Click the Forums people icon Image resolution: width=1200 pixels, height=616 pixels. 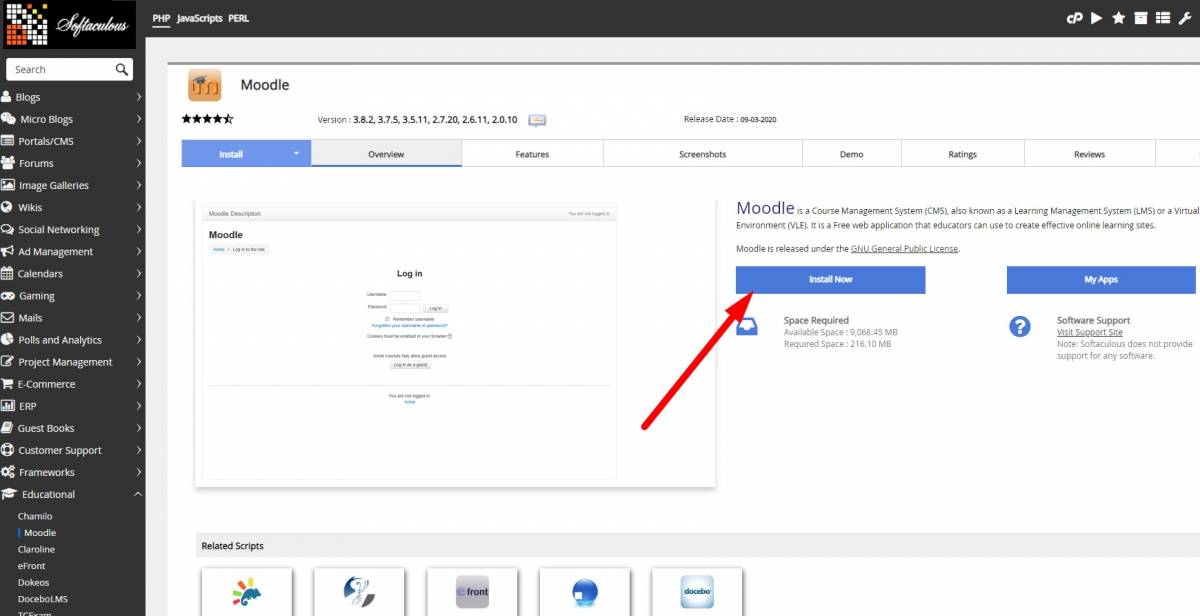click(x=8, y=163)
